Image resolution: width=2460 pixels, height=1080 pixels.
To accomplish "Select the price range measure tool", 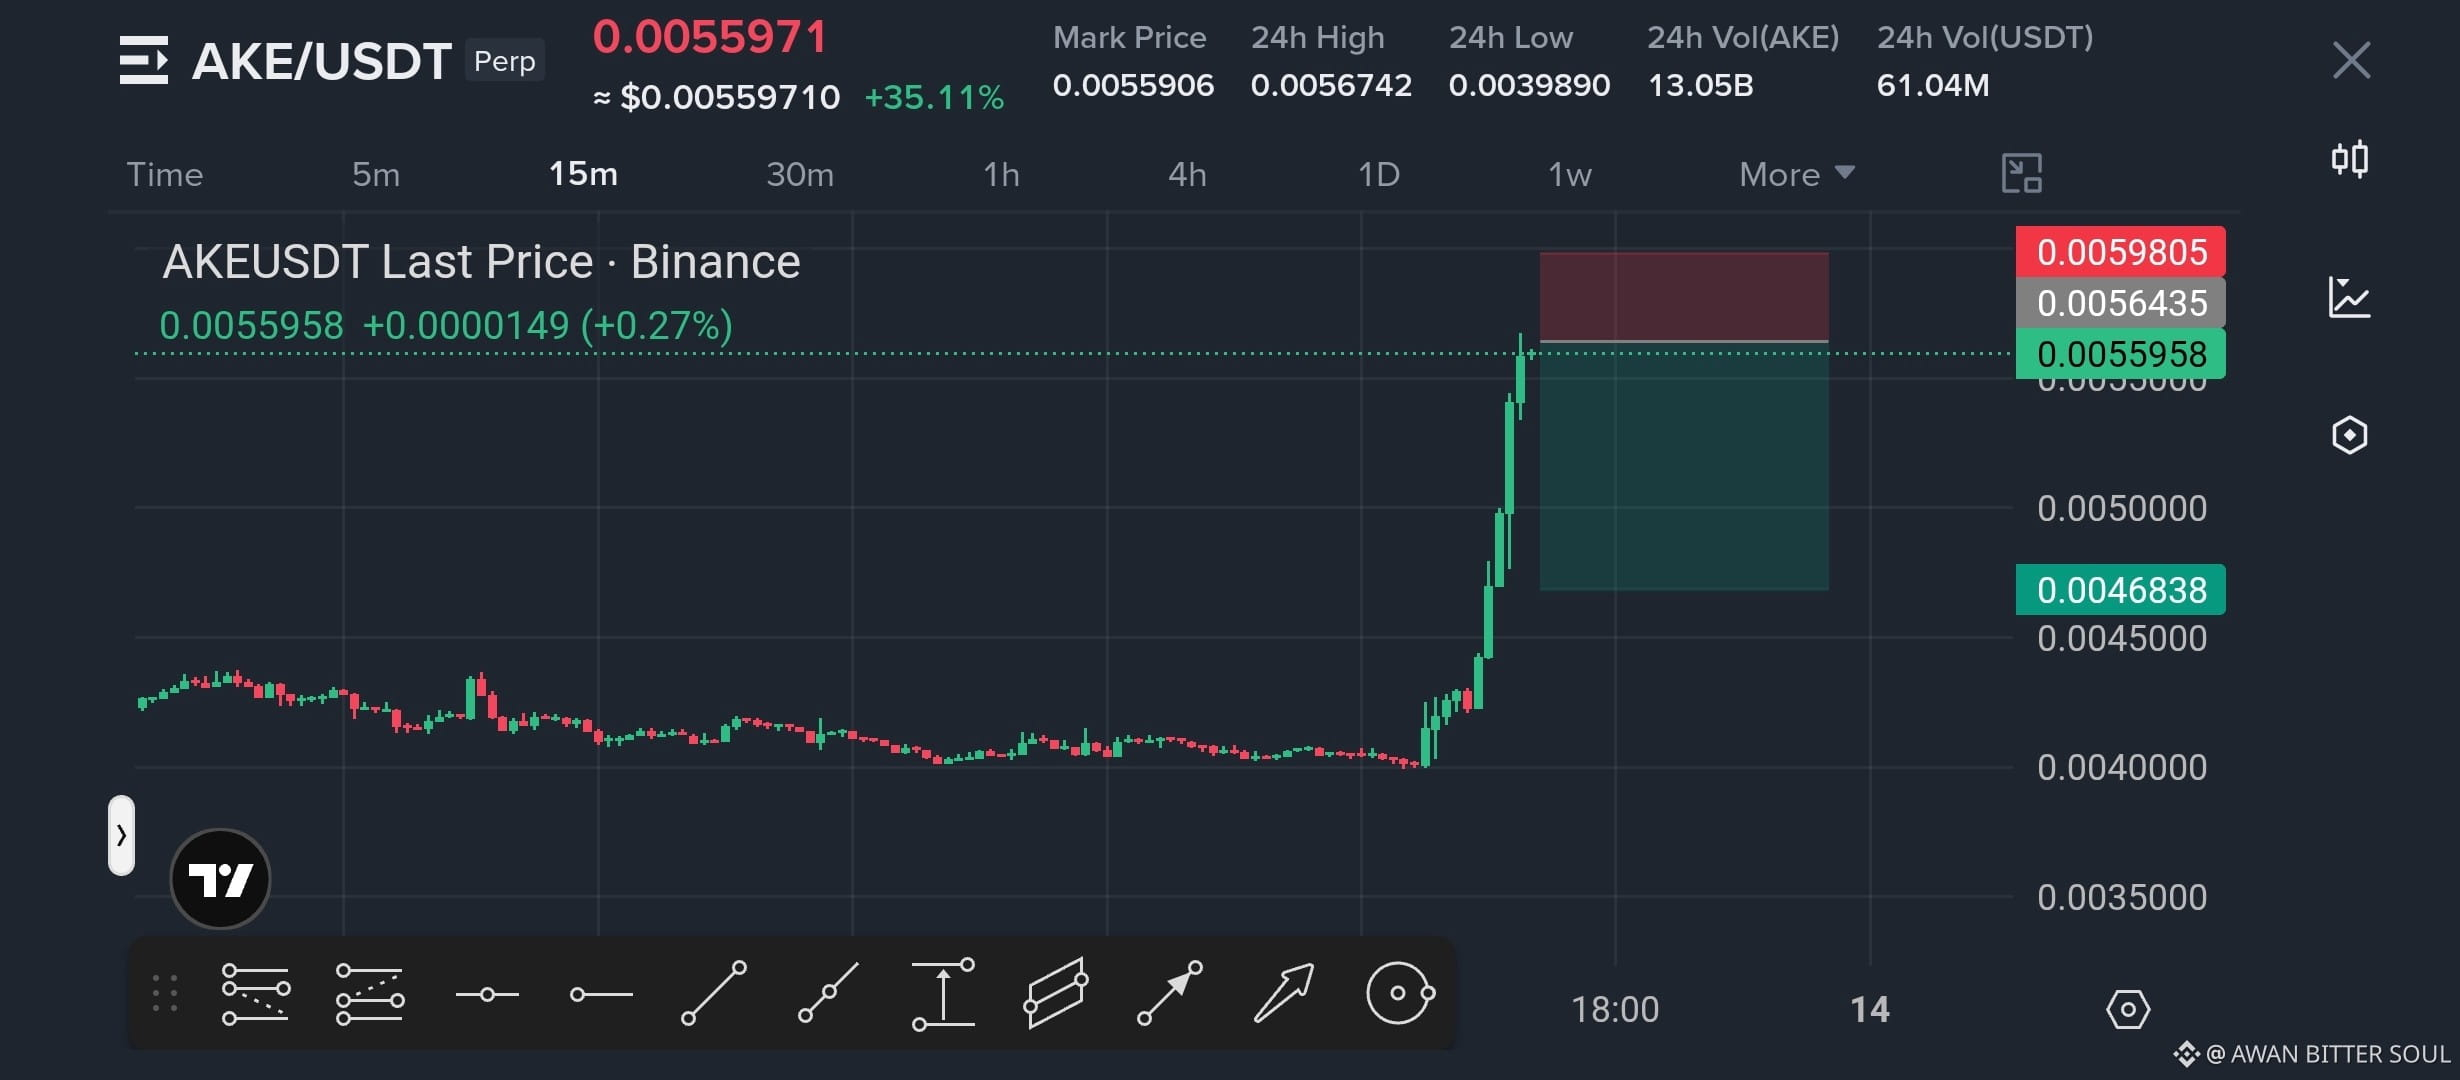I will [943, 994].
